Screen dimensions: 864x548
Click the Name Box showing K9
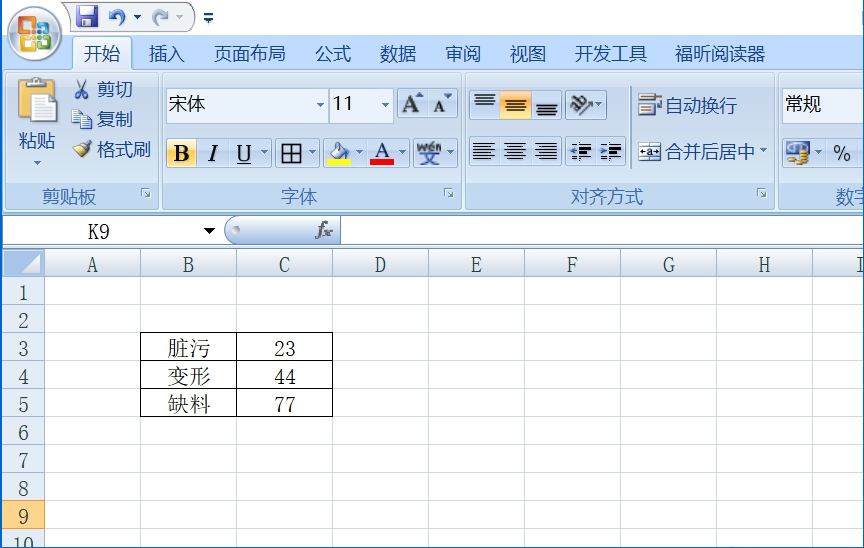[99, 231]
